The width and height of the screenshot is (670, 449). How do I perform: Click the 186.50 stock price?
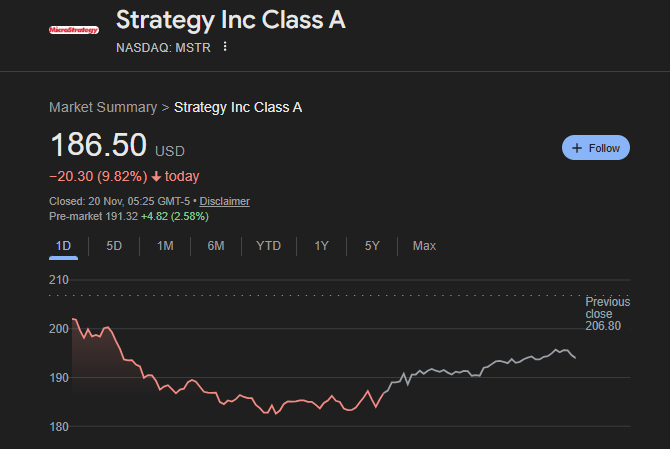[x=98, y=145]
